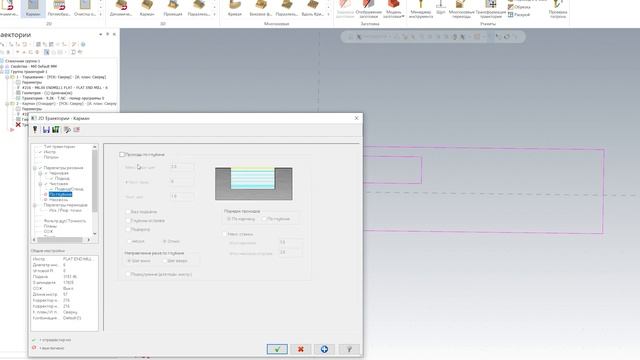Select Подвод/Отвод in the dialog tree
The height and width of the screenshot is (360, 640).
pyautogui.click(x=69, y=189)
